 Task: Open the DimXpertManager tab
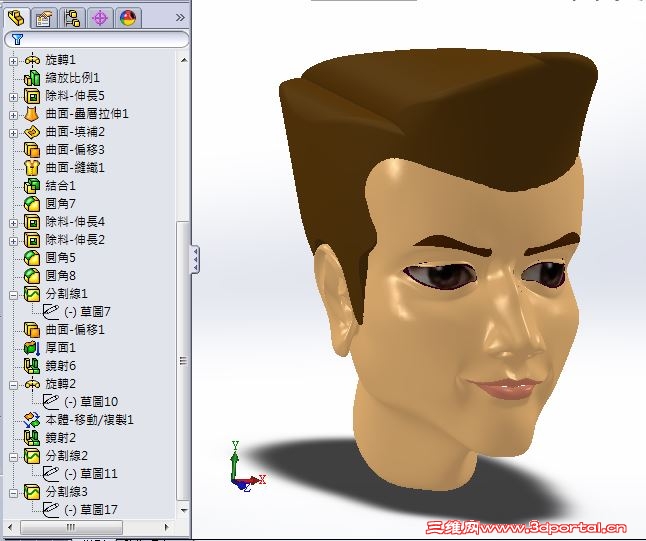click(x=100, y=18)
